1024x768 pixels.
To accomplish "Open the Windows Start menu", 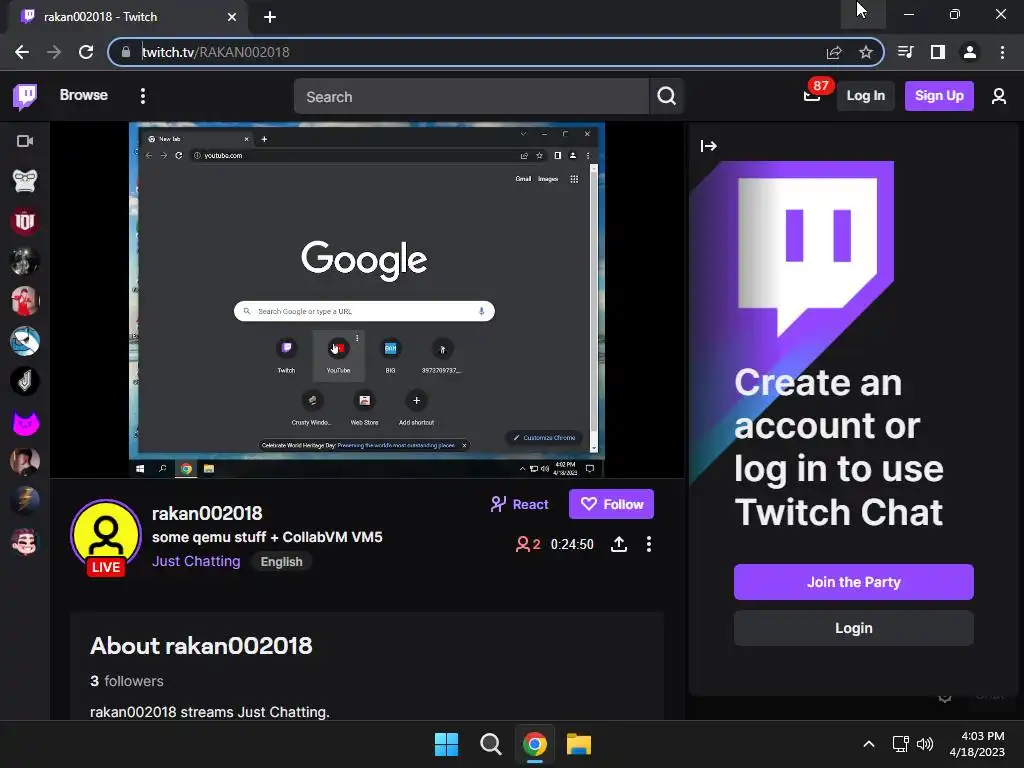I will [x=447, y=744].
